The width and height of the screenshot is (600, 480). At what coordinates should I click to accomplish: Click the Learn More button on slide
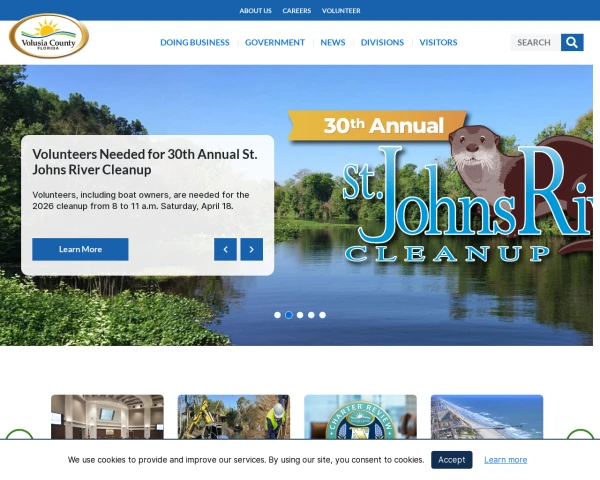click(80, 249)
